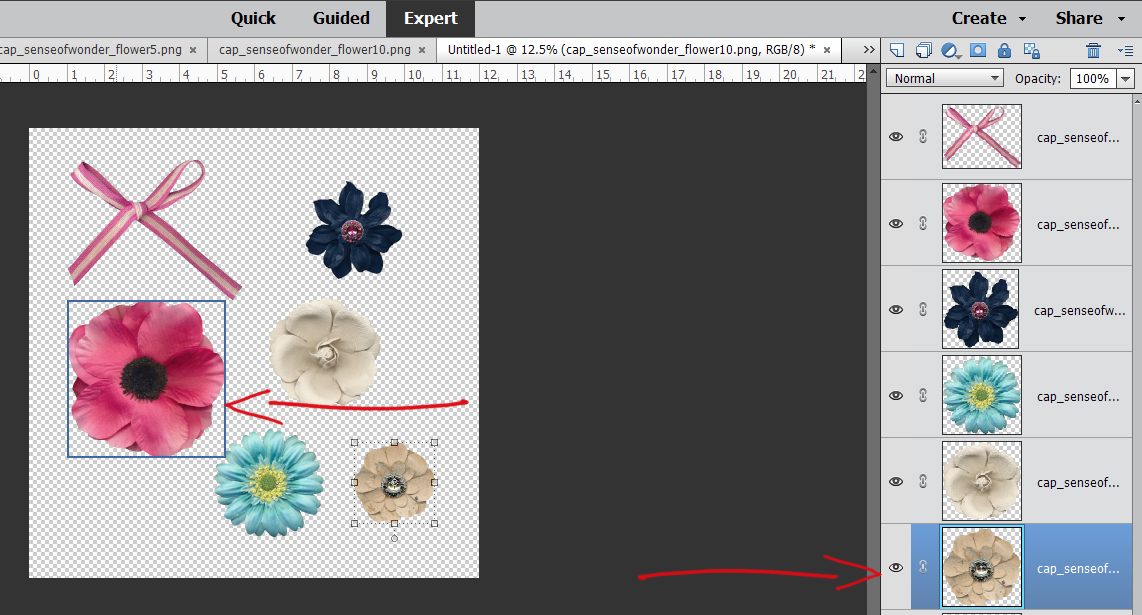1142x615 pixels.
Task: Select navy flower layer thumbnail
Action: (x=980, y=309)
